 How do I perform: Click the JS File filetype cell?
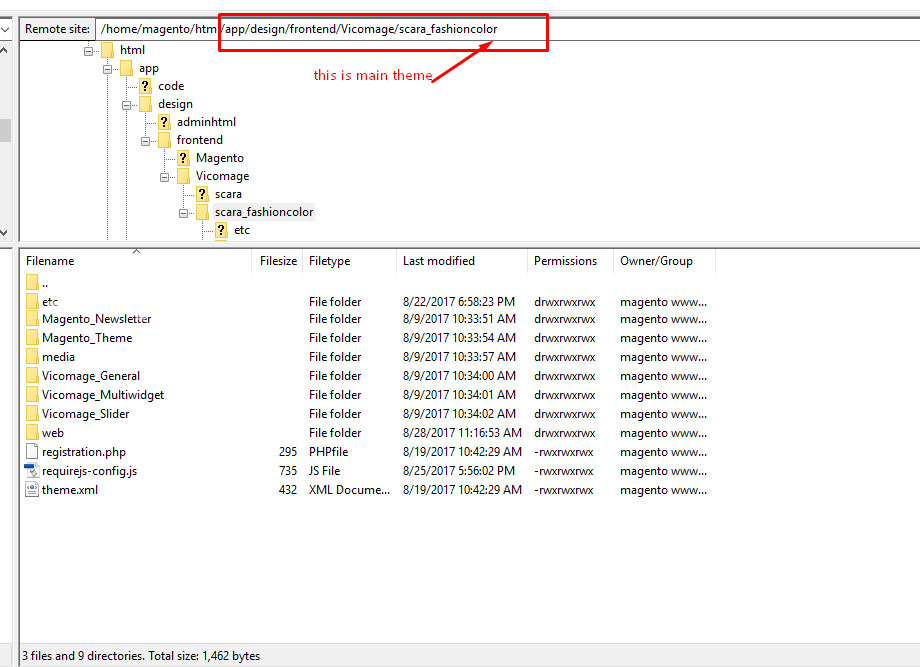click(x=324, y=471)
